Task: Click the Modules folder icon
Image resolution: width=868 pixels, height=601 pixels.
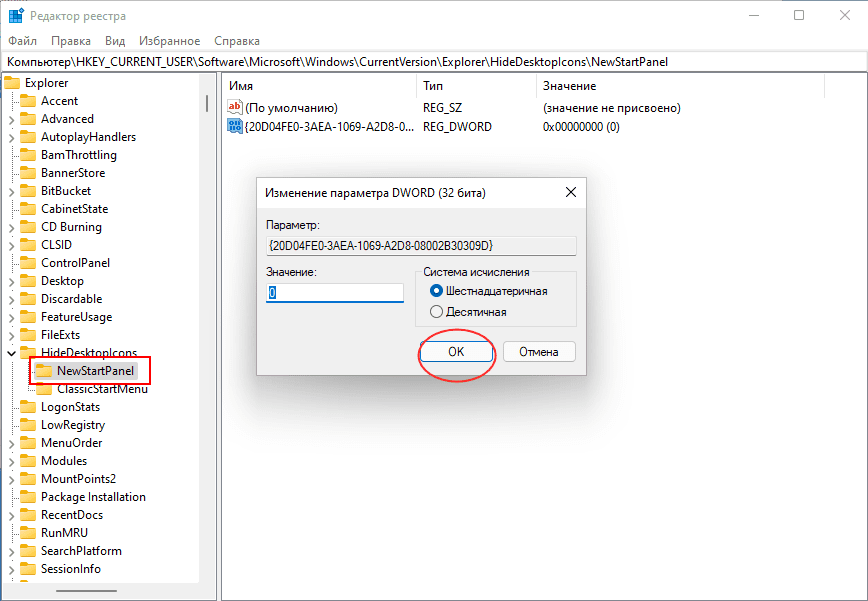Action: [x=28, y=461]
